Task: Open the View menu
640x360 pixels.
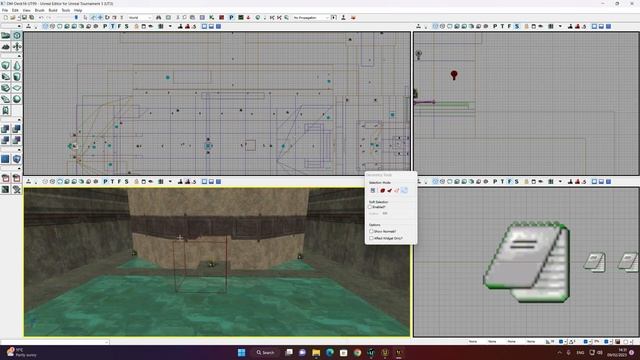Action: tap(27, 10)
